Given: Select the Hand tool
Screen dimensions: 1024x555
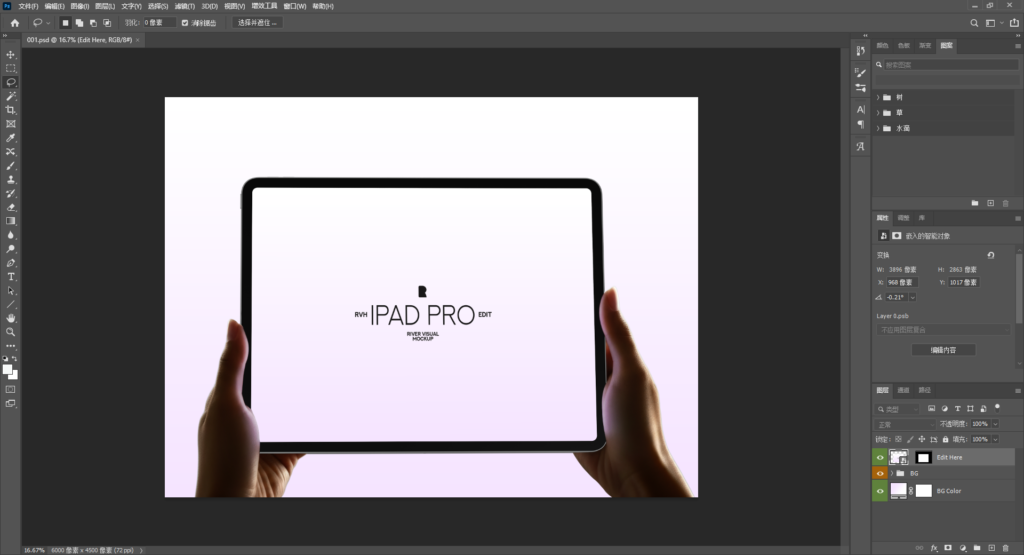Looking at the screenshot, I should pos(10,318).
